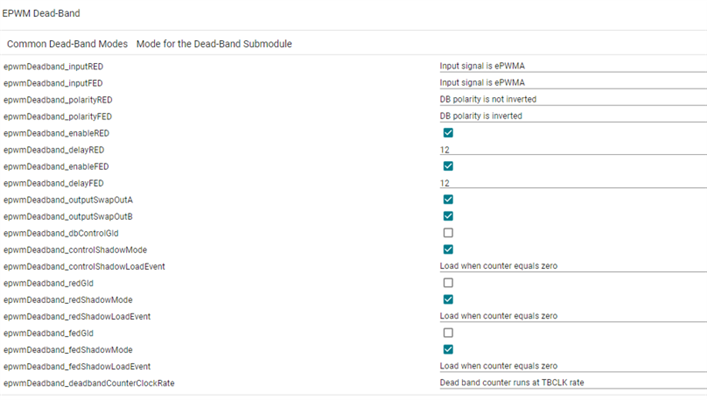
Task: Disable the epwmDeadband_enableFED checkbox
Action: tap(448, 166)
